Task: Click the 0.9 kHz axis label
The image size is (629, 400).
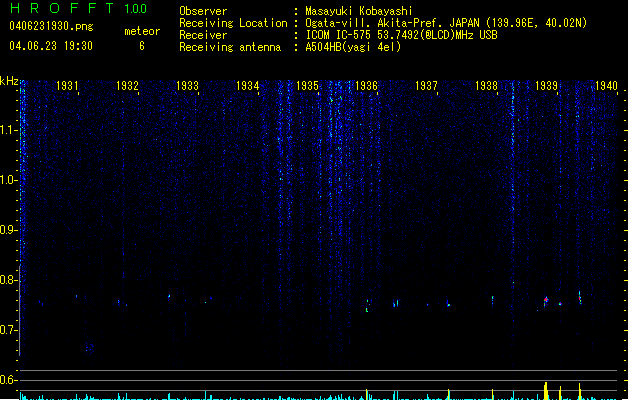Action: point(8,230)
